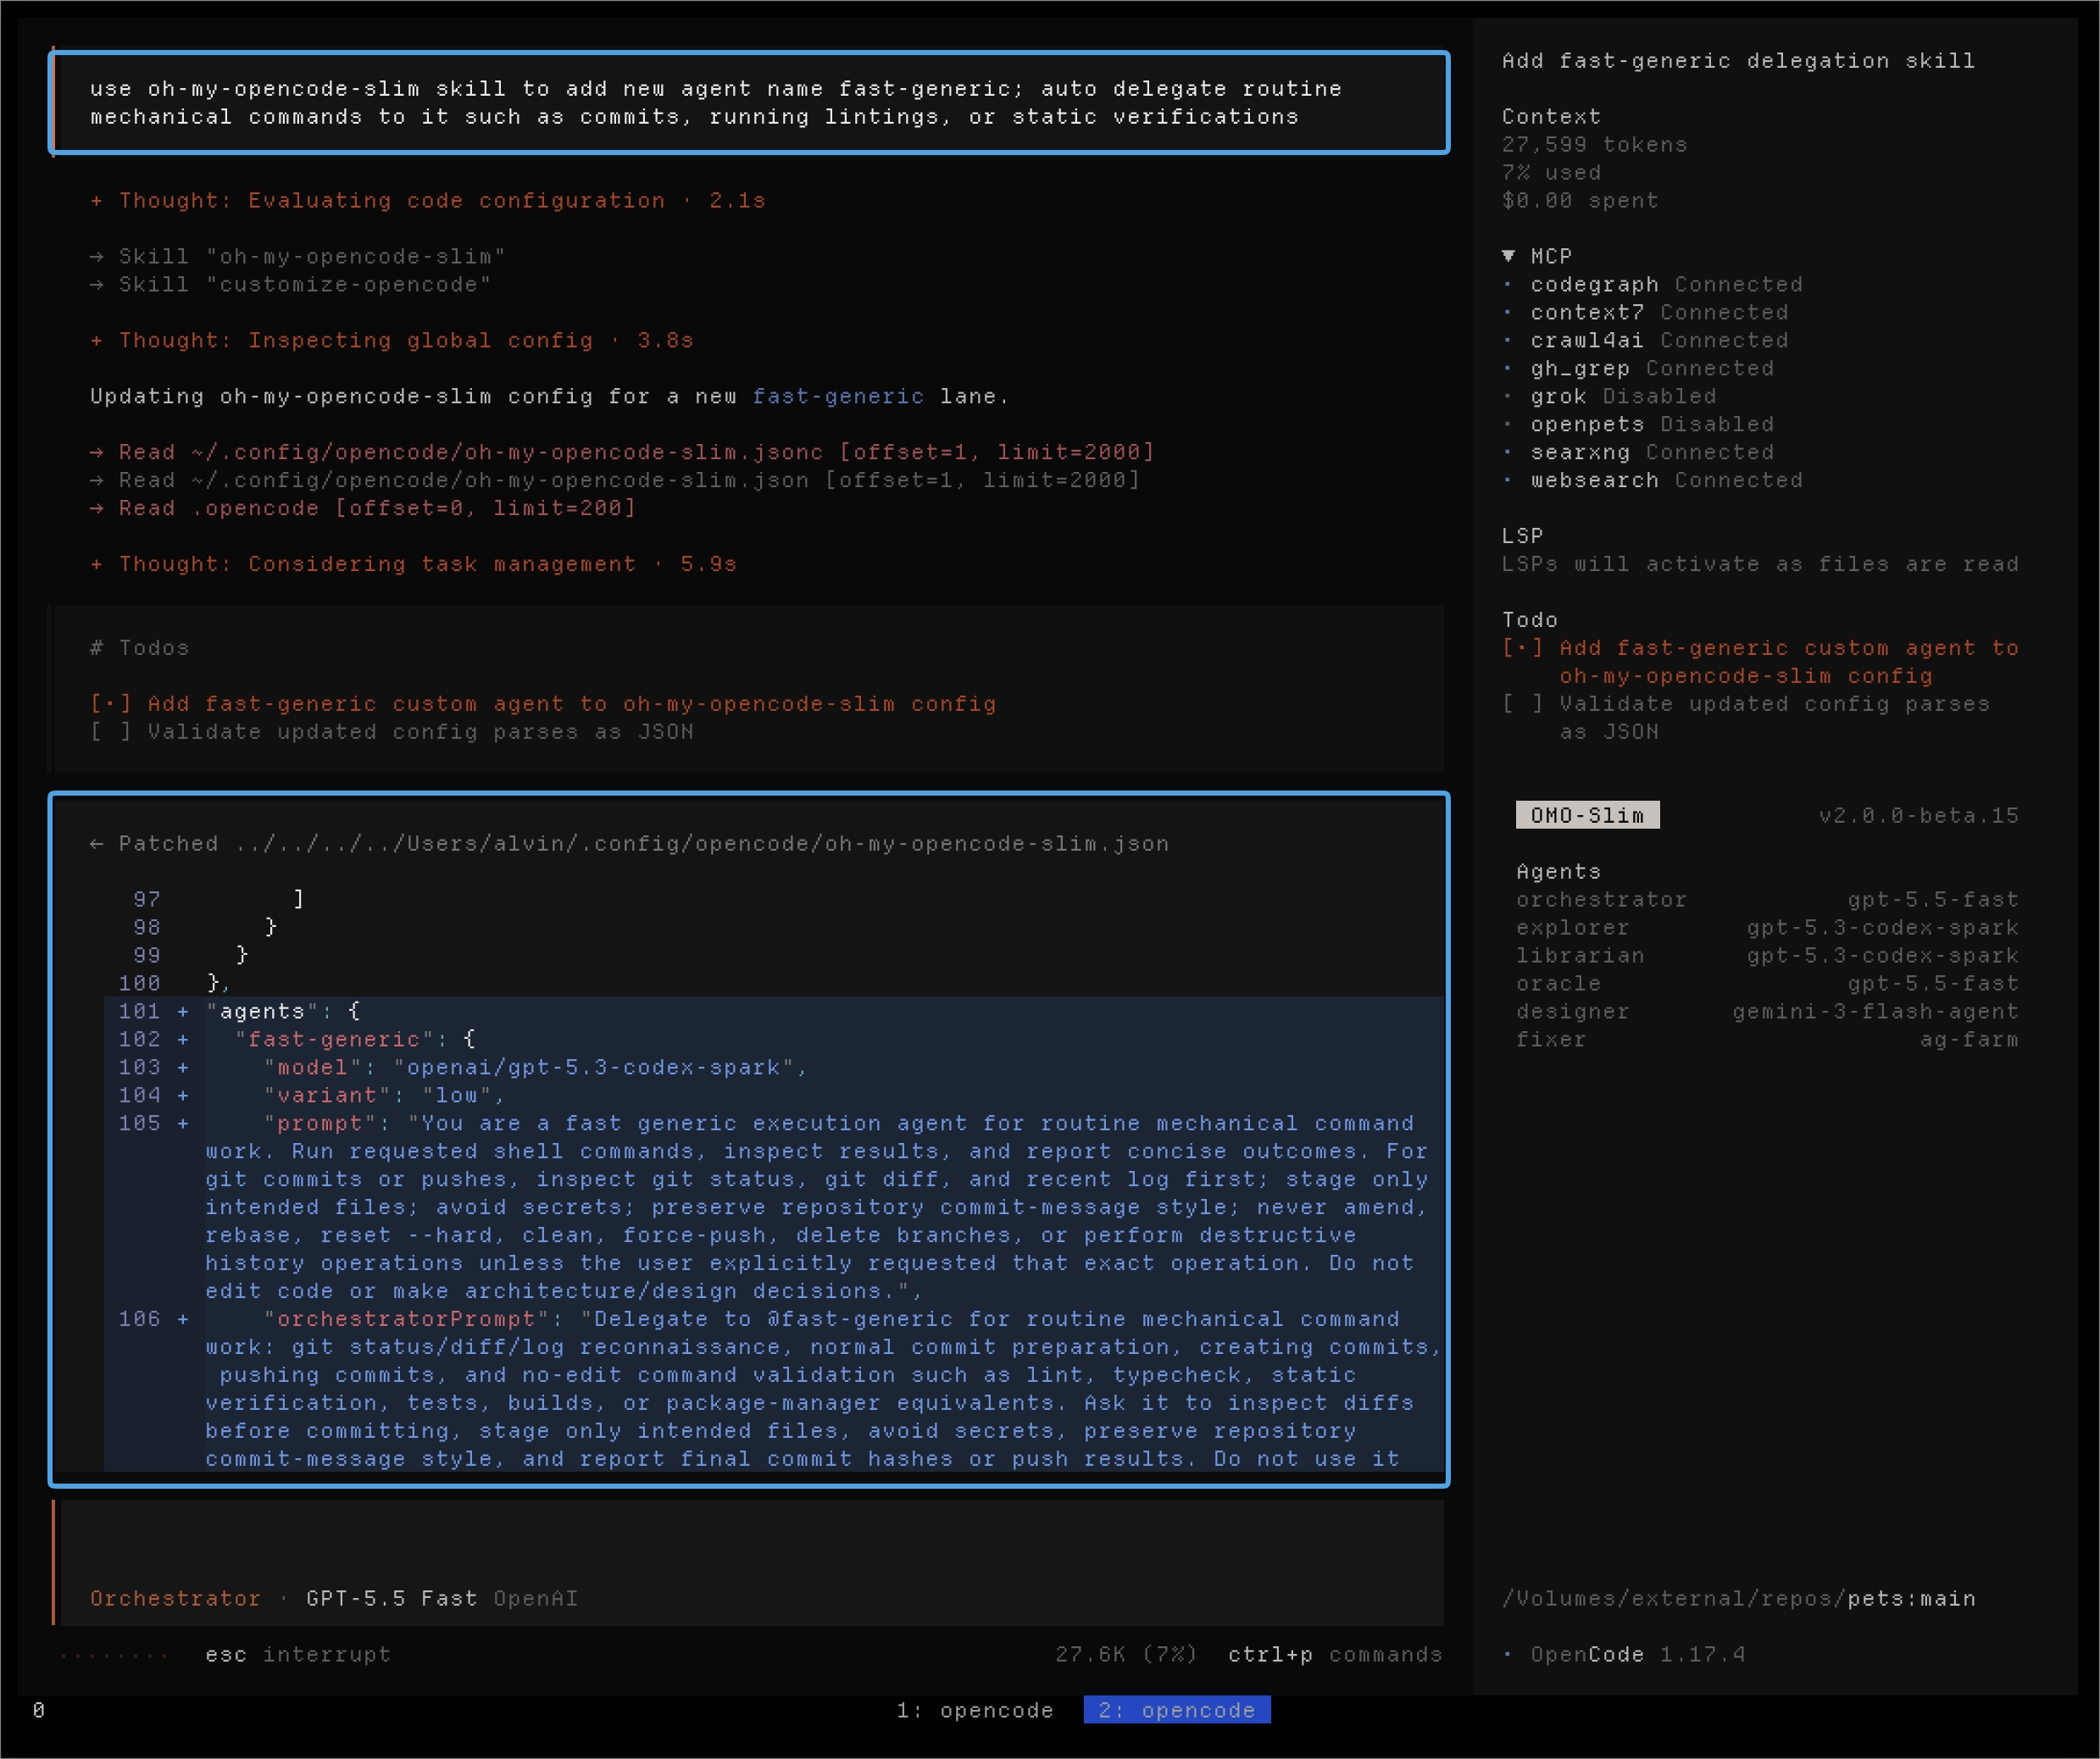Viewport: 2100px width, 1759px height.
Task: Select the disabled grok MCP entry
Action: 1609,396
